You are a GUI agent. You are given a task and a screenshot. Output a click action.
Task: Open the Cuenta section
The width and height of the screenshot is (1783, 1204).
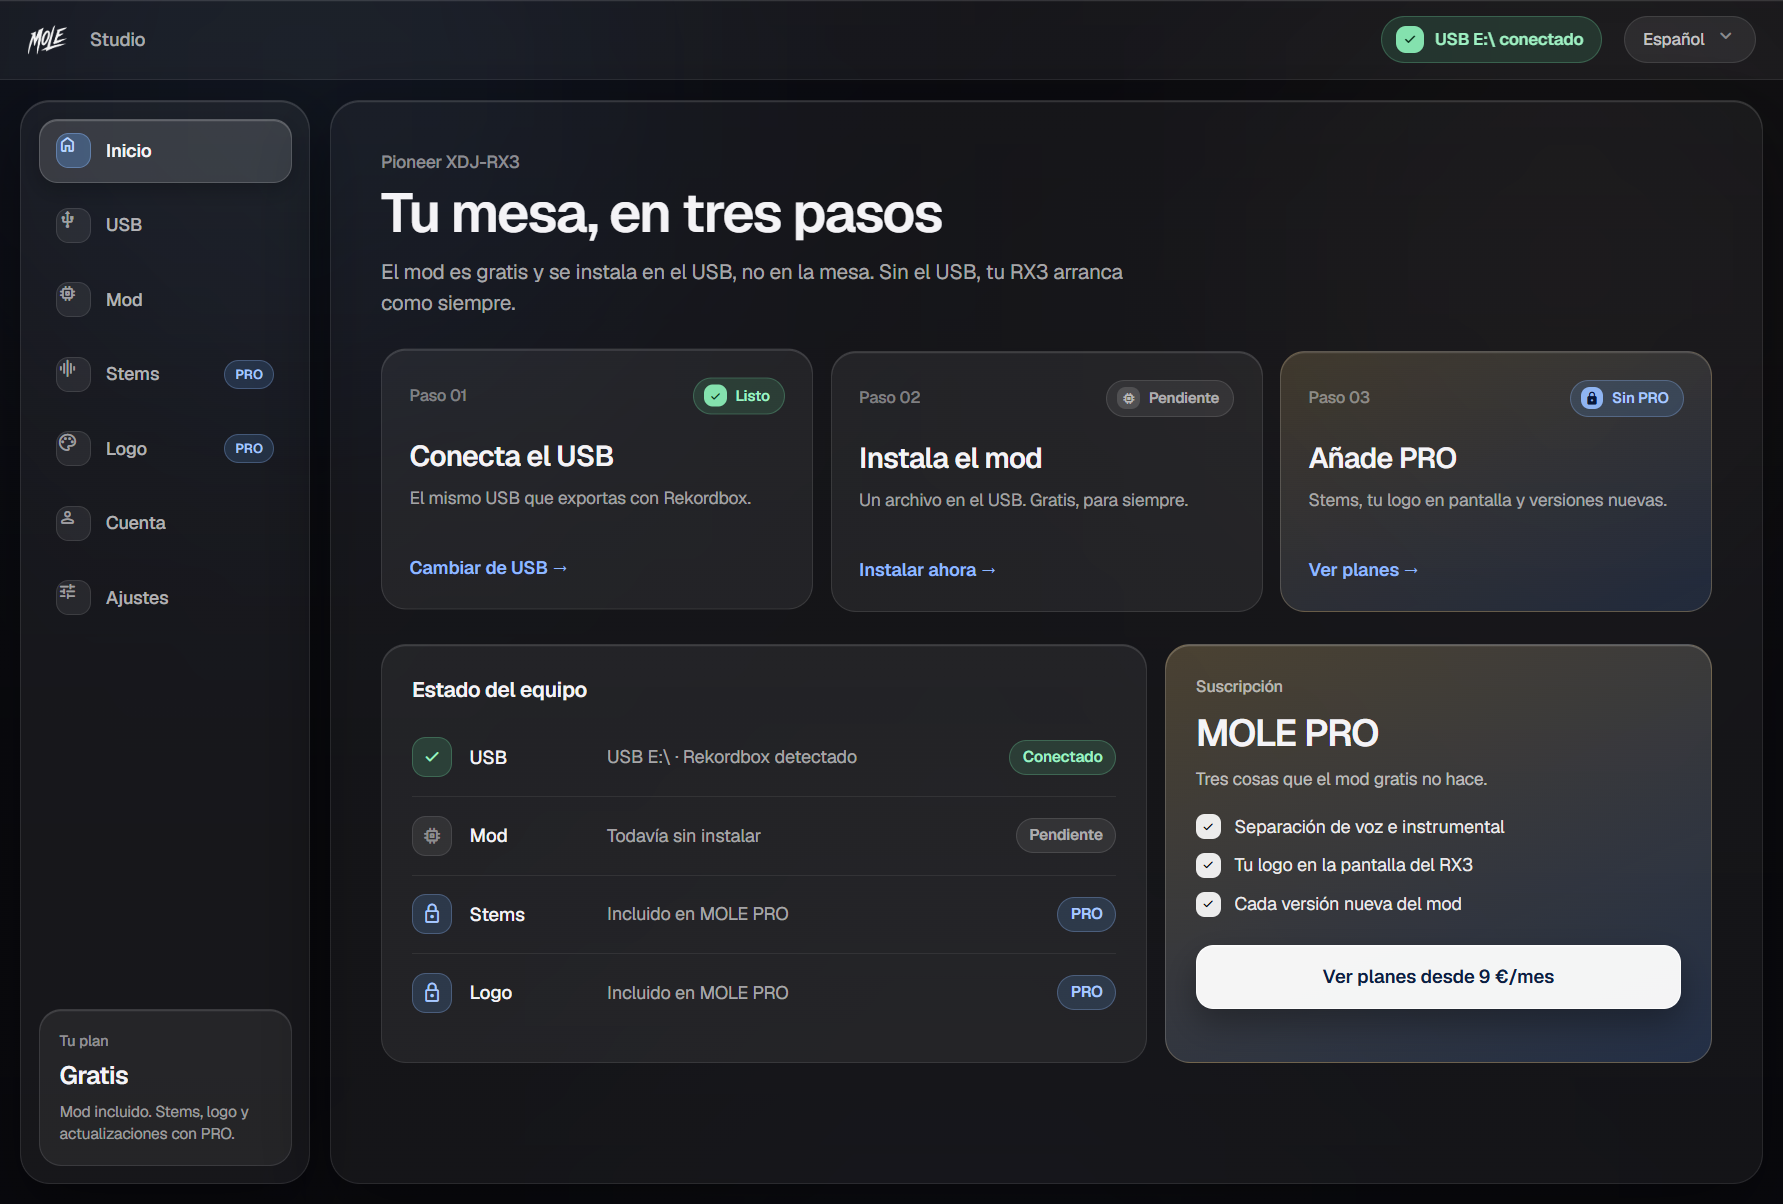pyautogui.click(x=165, y=523)
